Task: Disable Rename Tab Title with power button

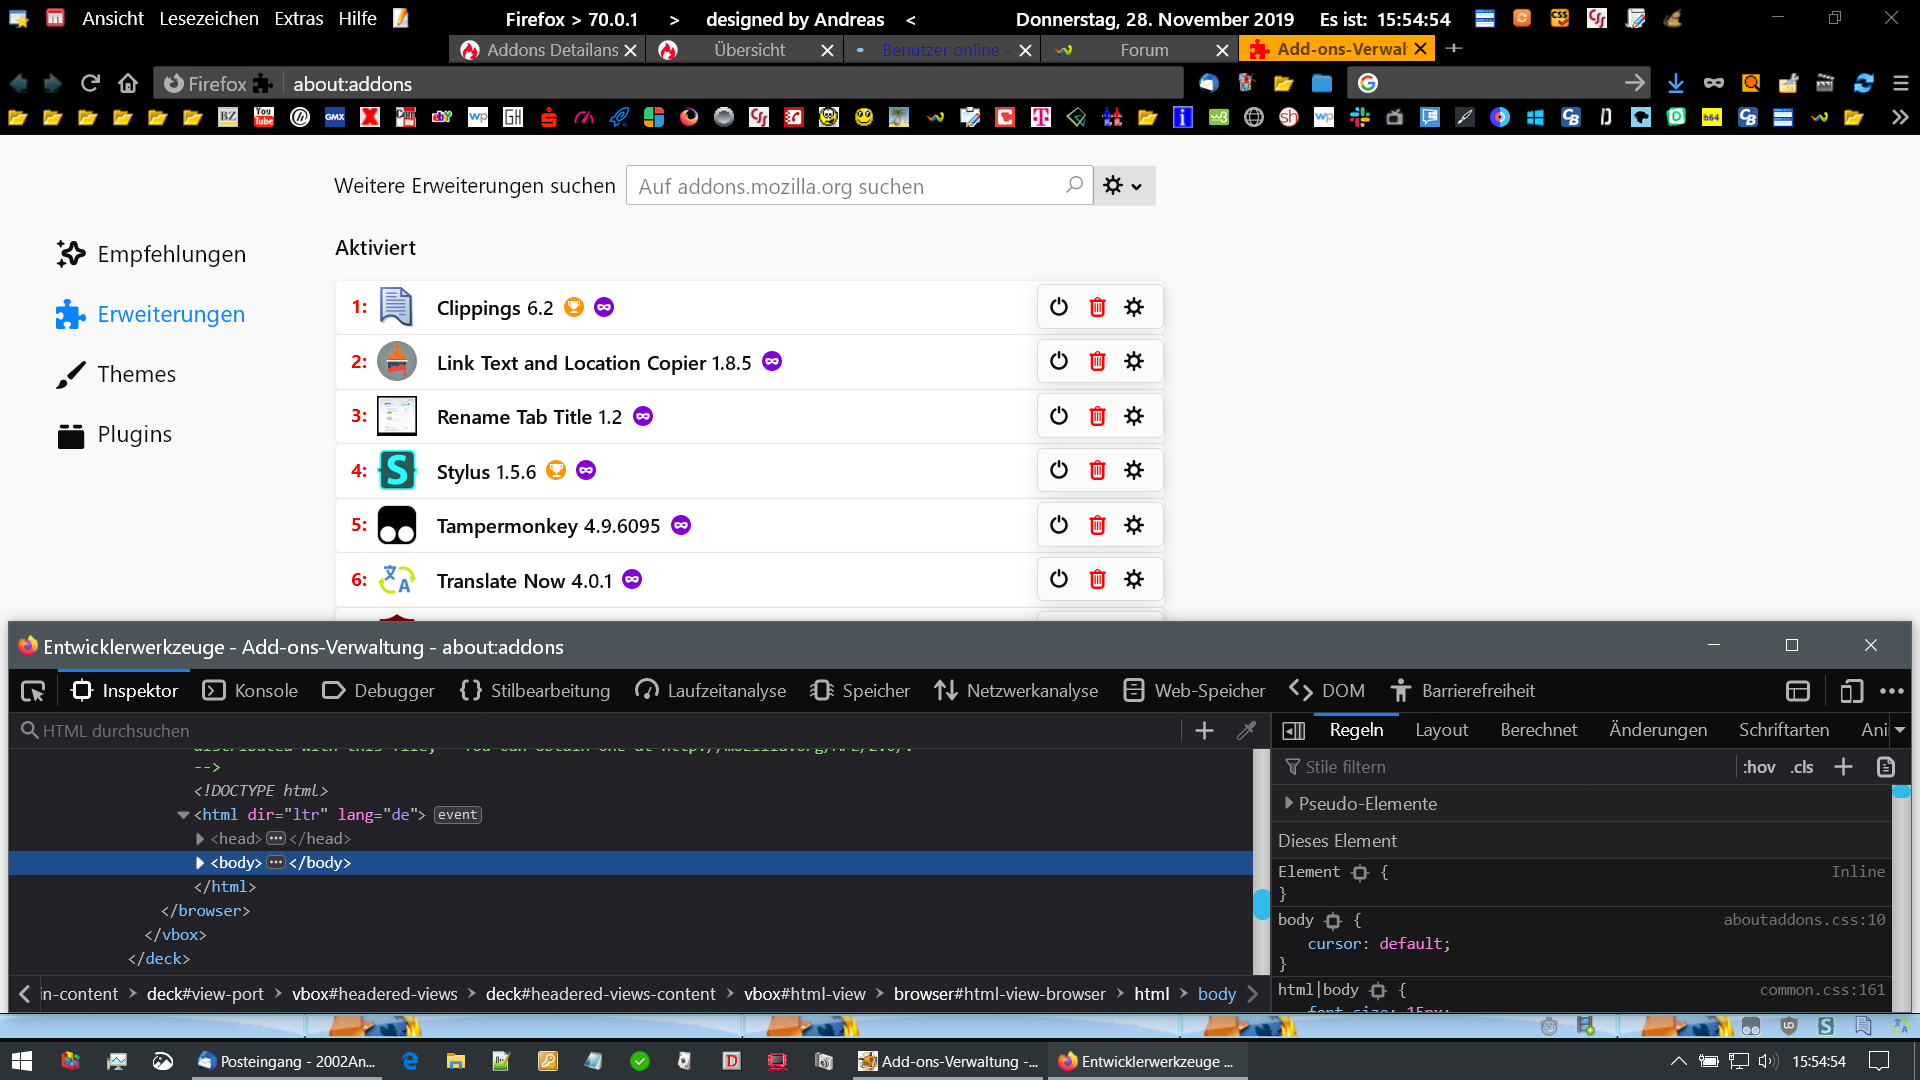Action: tap(1059, 416)
